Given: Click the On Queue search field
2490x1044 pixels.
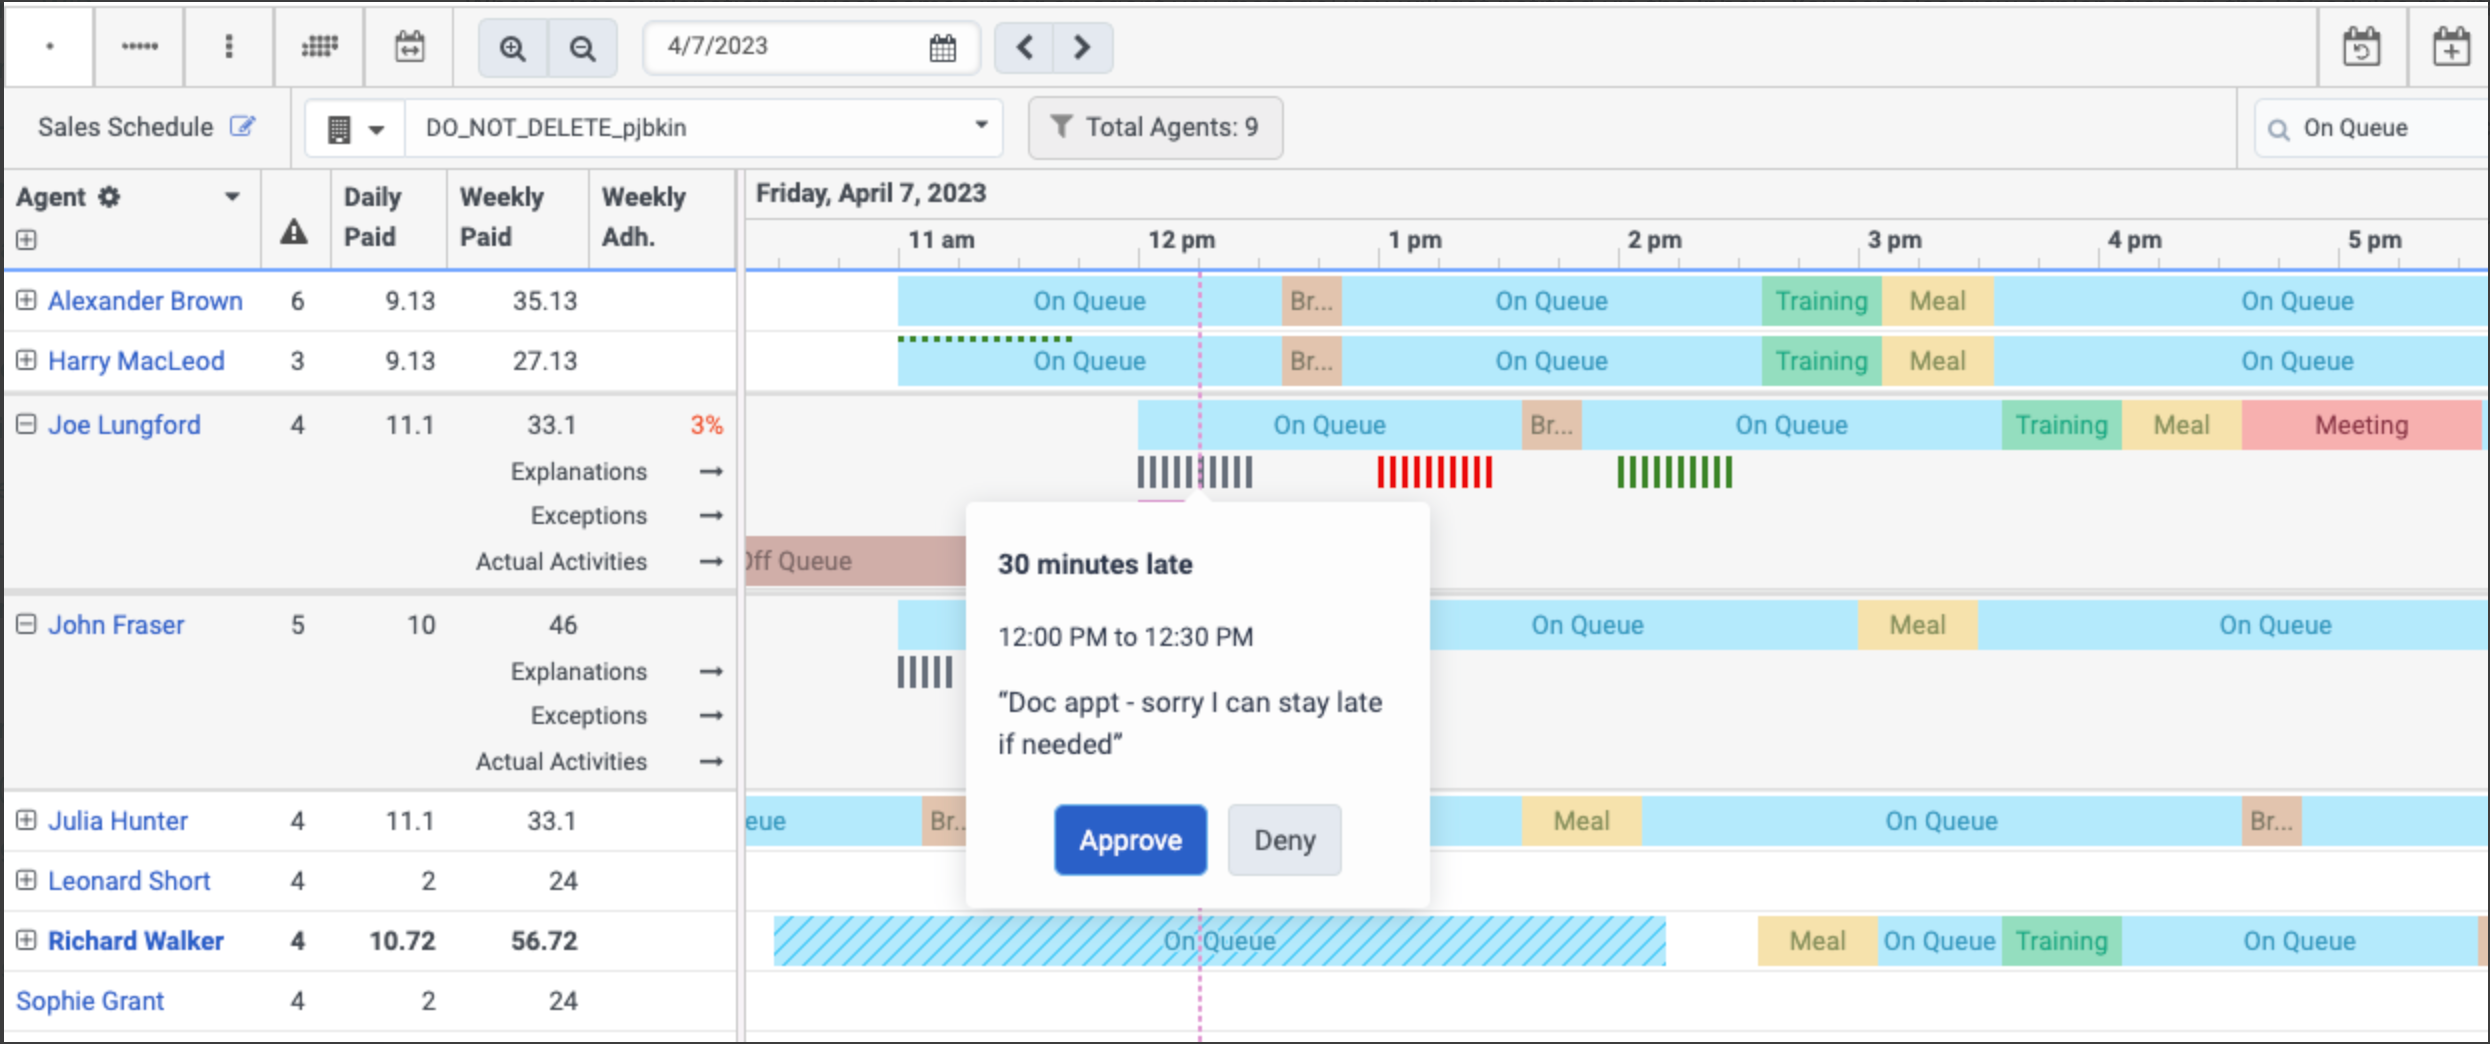Looking at the screenshot, I should [x=2372, y=128].
